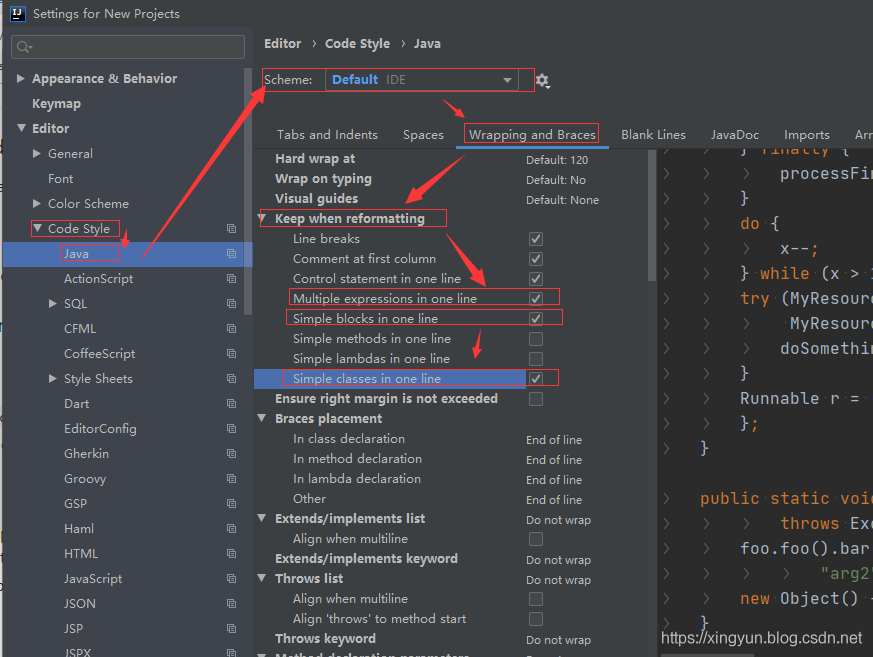Click the scheme gear settings icon
This screenshot has width=873, height=657.
[x=542, y=80]
